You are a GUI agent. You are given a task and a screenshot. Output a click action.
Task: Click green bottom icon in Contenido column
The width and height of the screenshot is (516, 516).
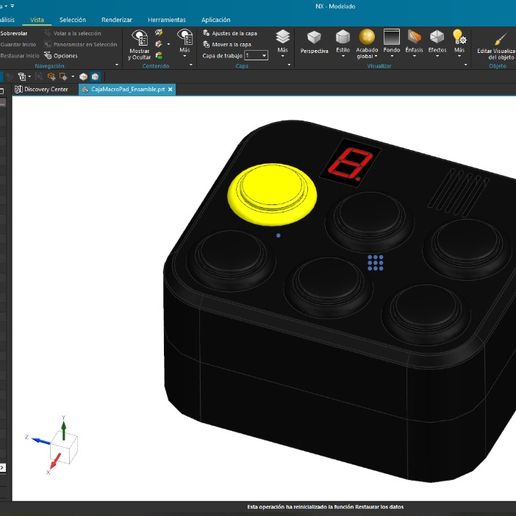tap(159, 55)
